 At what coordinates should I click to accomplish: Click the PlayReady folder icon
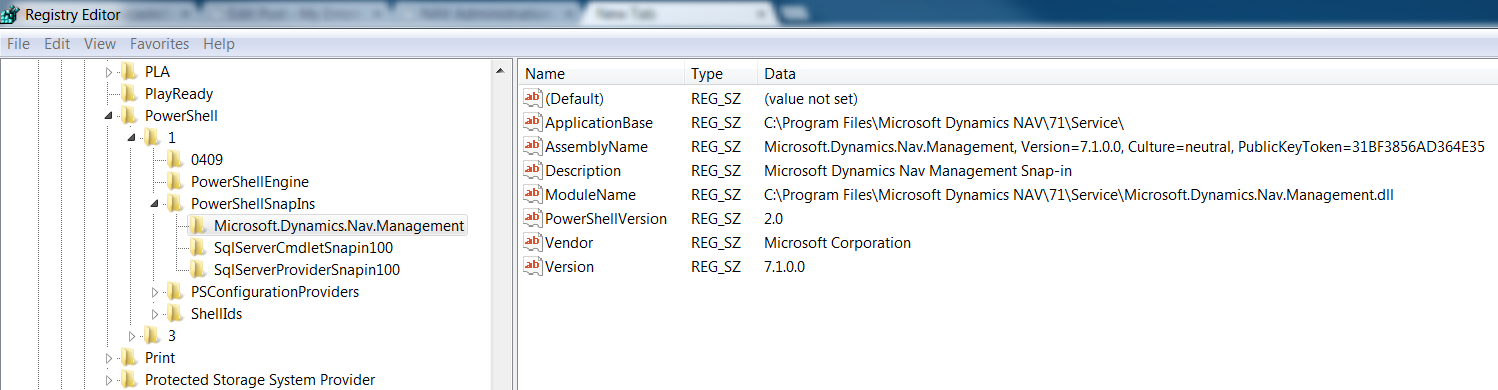point(128,94)
